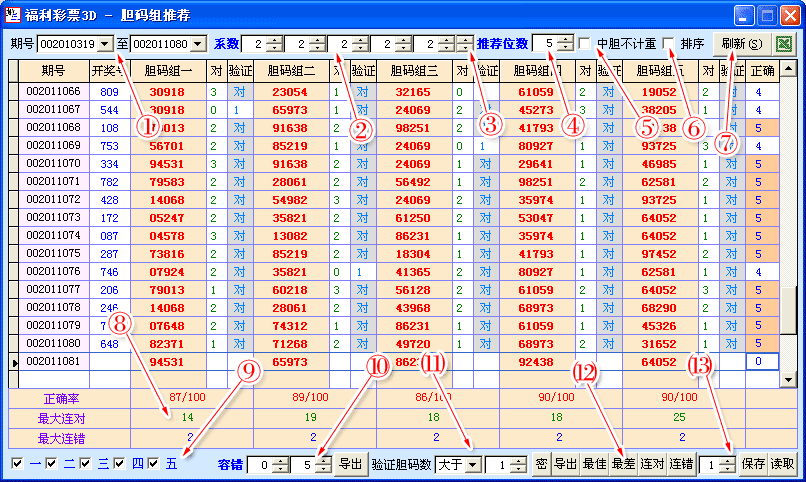Select period cell 002011081 in last row
The height and width of the screenshot is (482, 806).
pos(54,361)
